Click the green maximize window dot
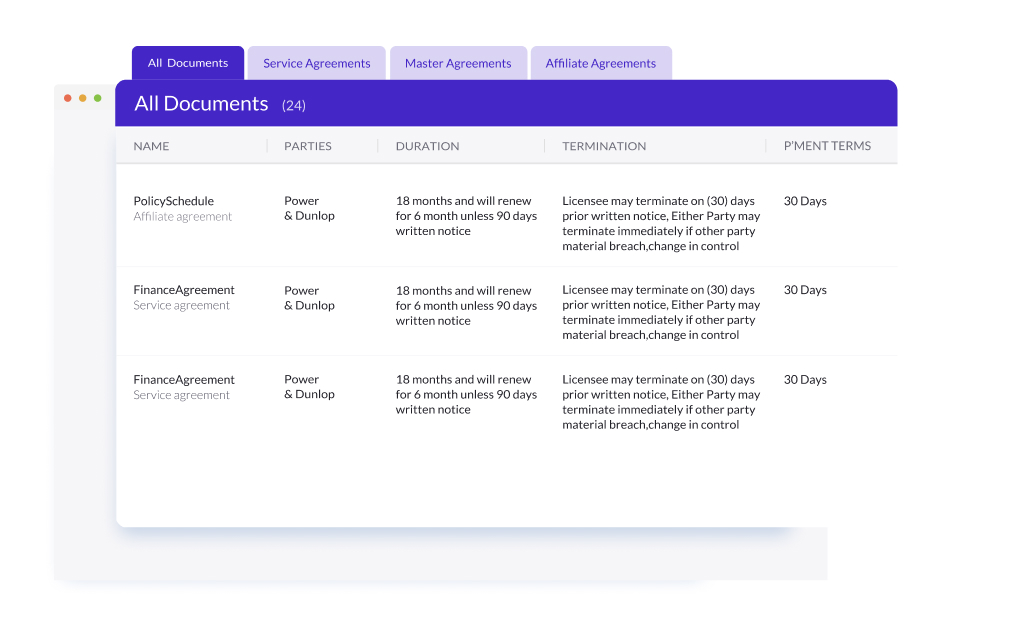This screenshot has height=626, width=1030. 98,98
